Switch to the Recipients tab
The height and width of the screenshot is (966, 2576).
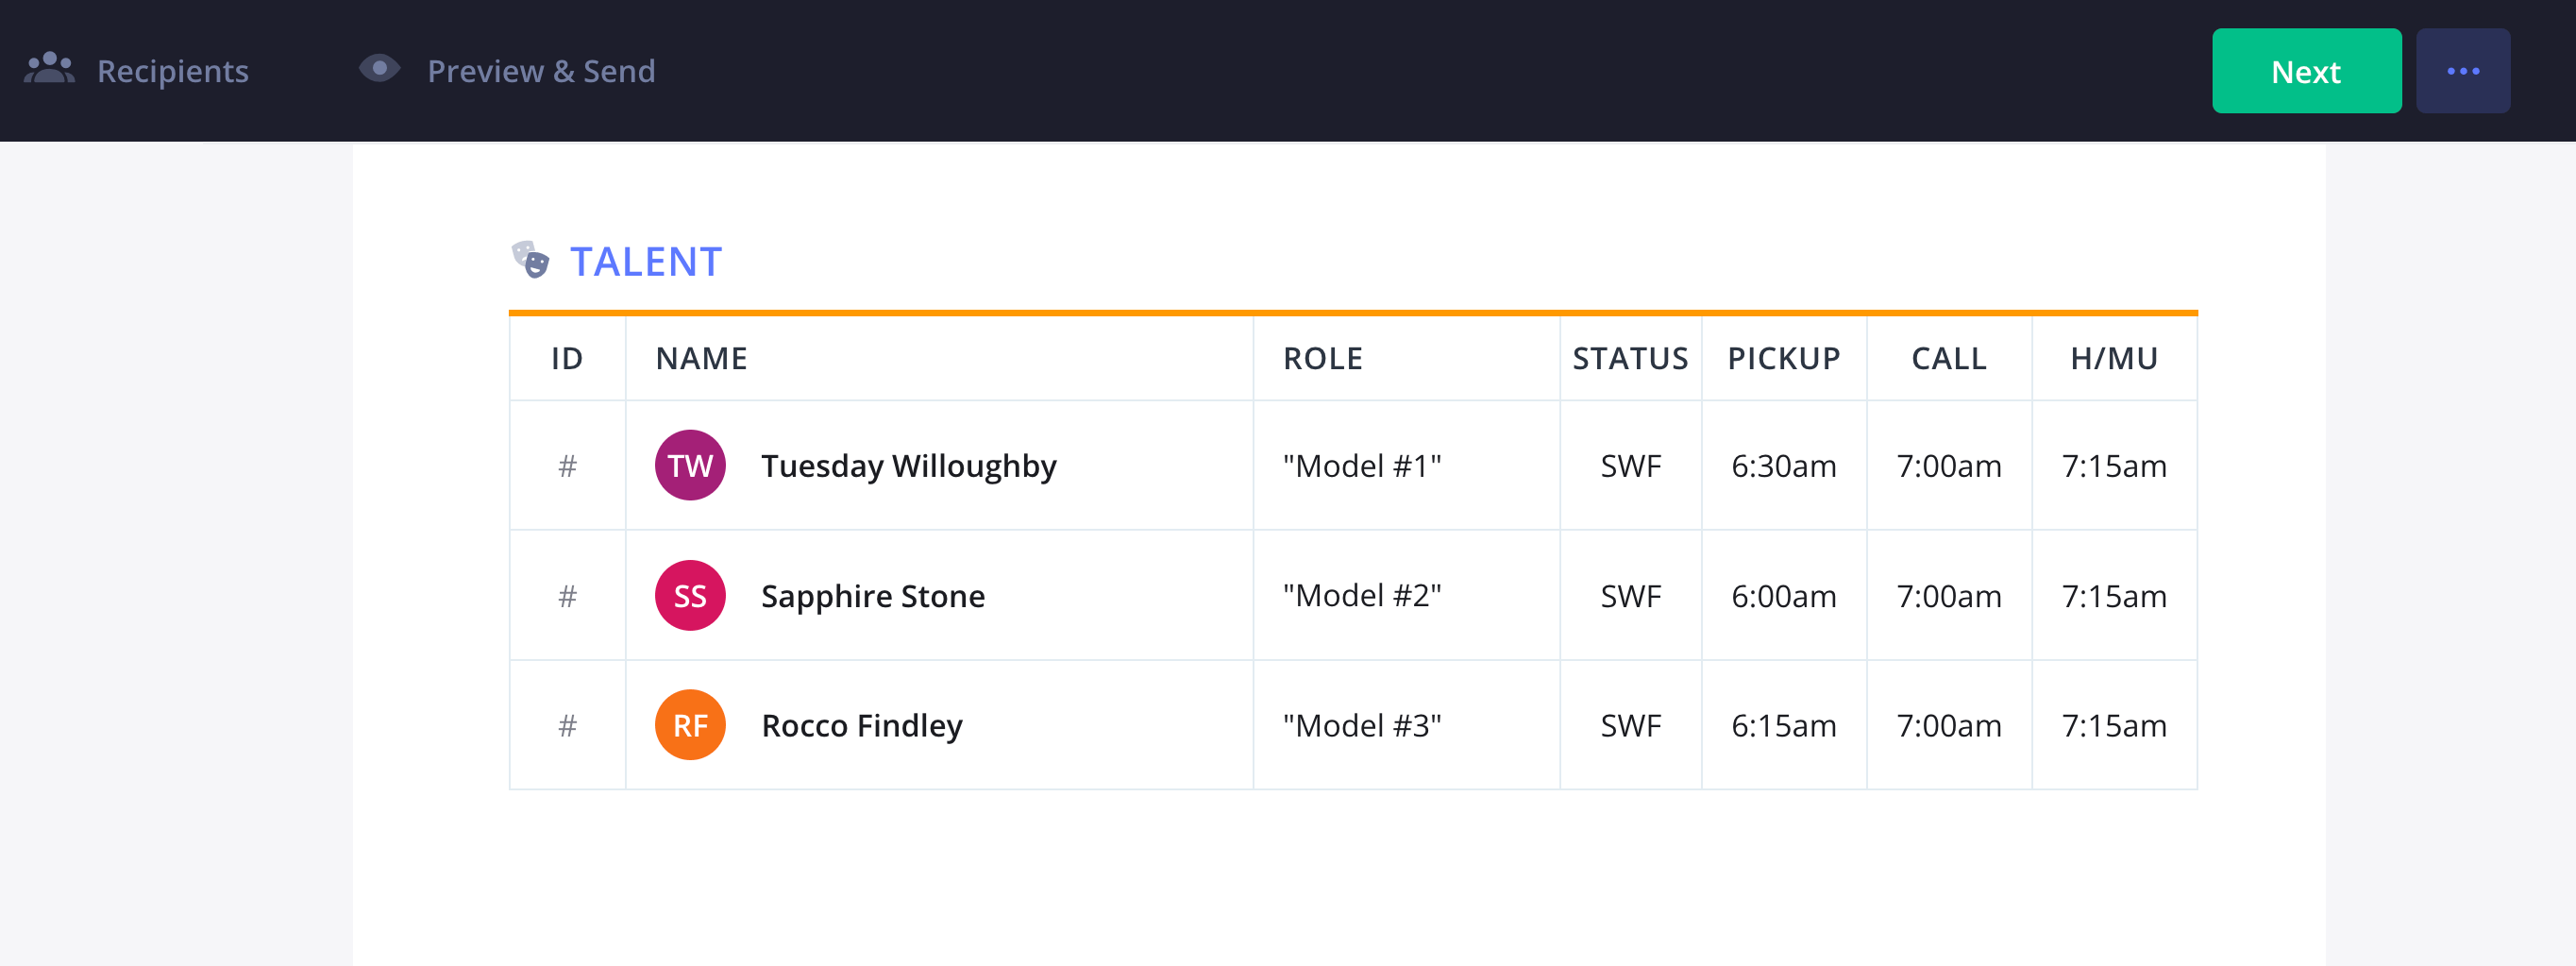pyautogui.click(x=172, y=71)
